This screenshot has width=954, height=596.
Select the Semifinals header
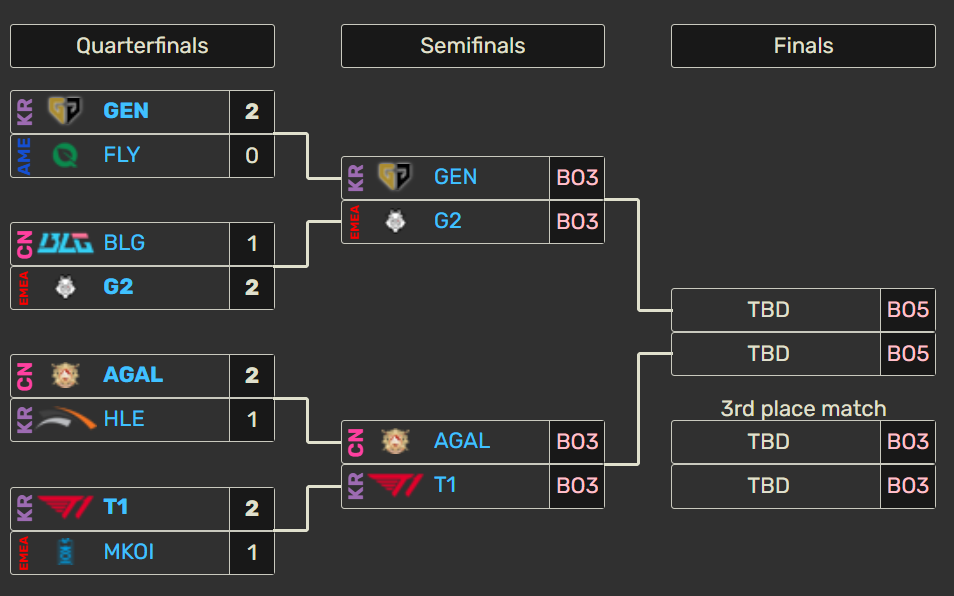pyautogui.click(x=472, y=45)
